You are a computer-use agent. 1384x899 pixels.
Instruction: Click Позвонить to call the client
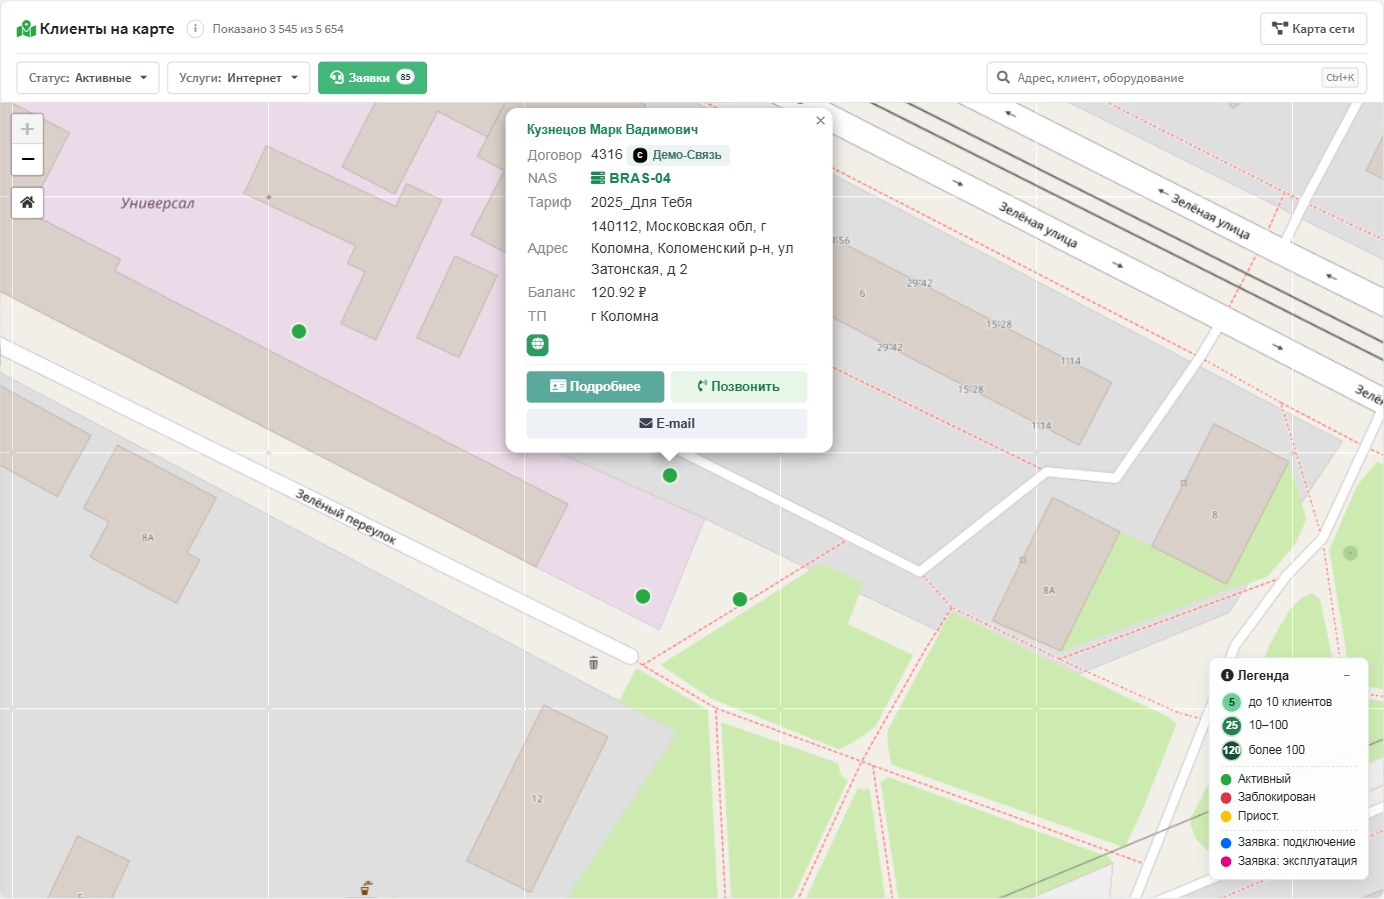coord(739,387)
